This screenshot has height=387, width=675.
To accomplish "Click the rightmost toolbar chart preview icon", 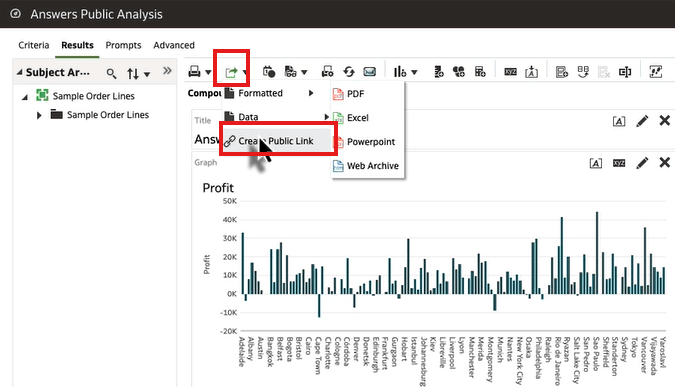I will tap(656, 72).
